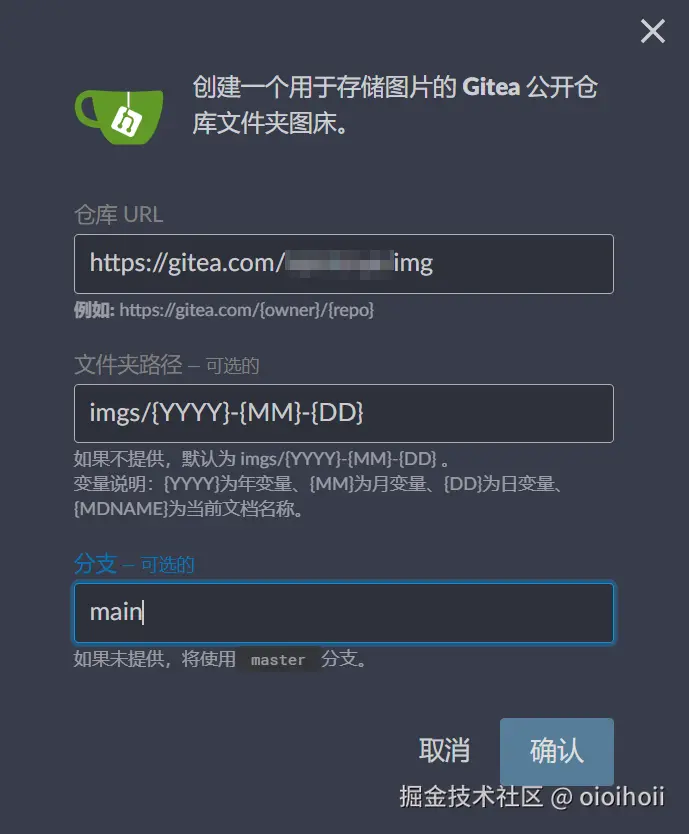Screen dimensions: 689x834
Task: Click the blue 分支 field label
Action: click(x=96, y=564)
